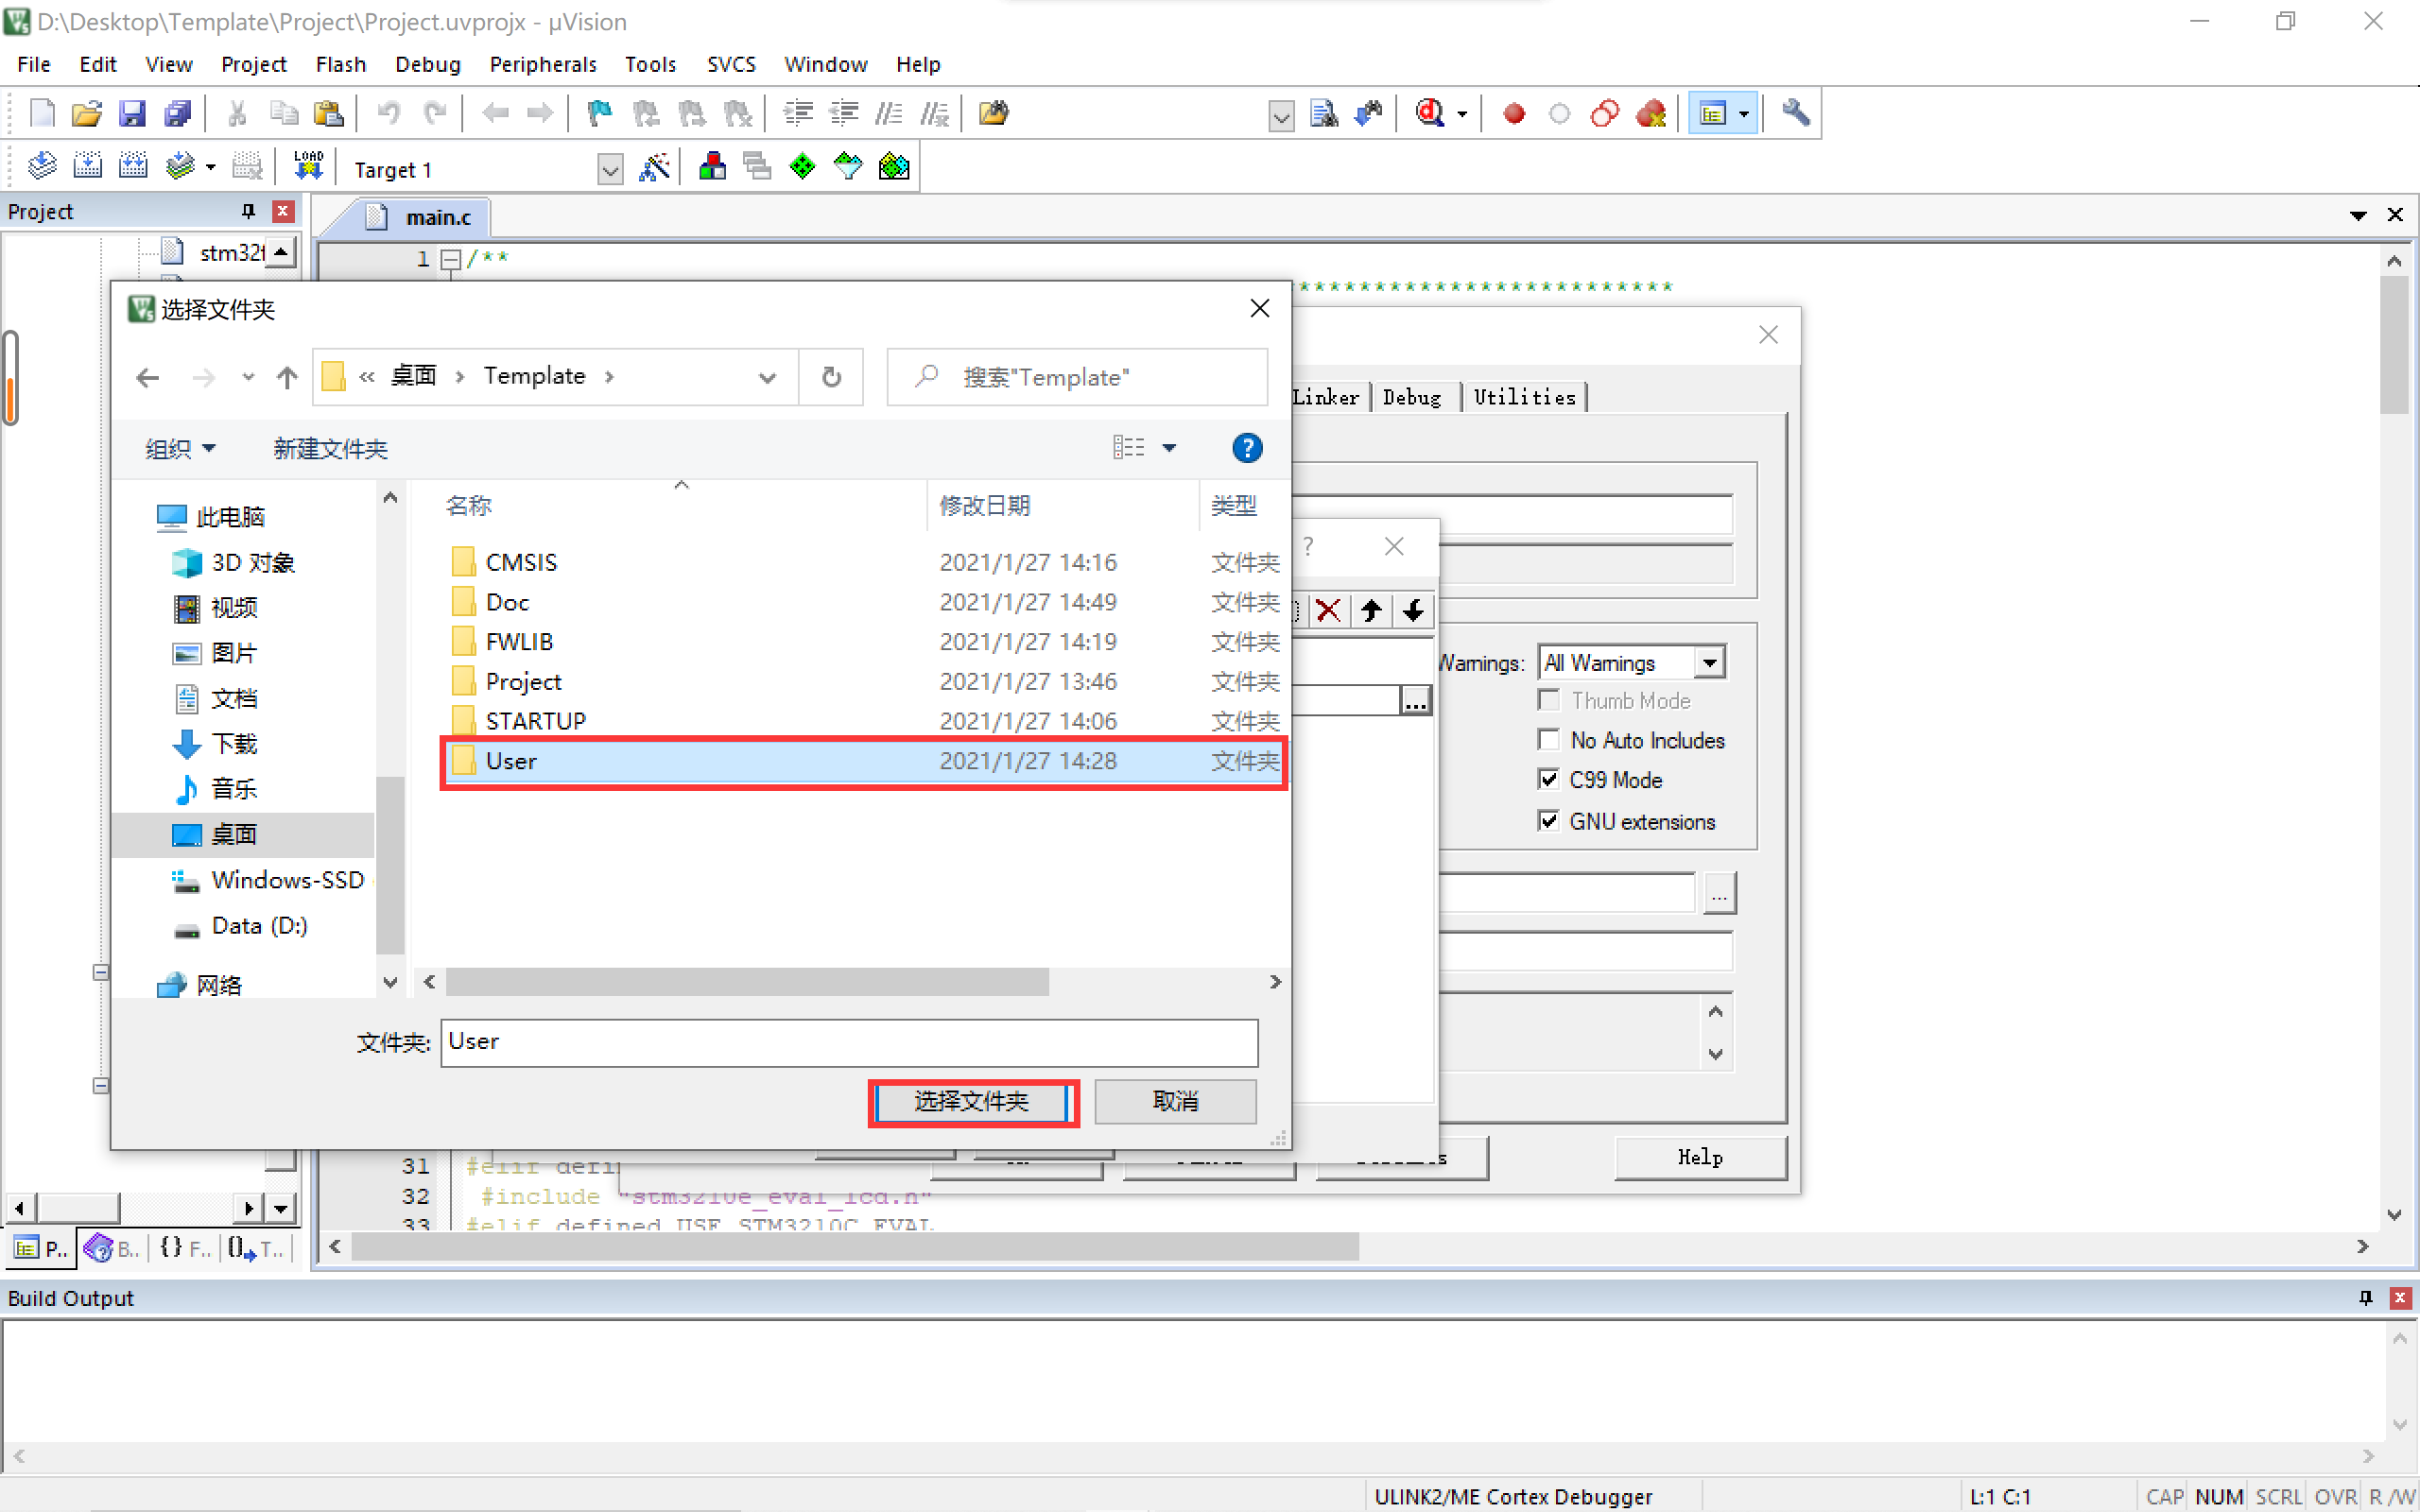Click the 取消 cancel button

(1175, 1101)
